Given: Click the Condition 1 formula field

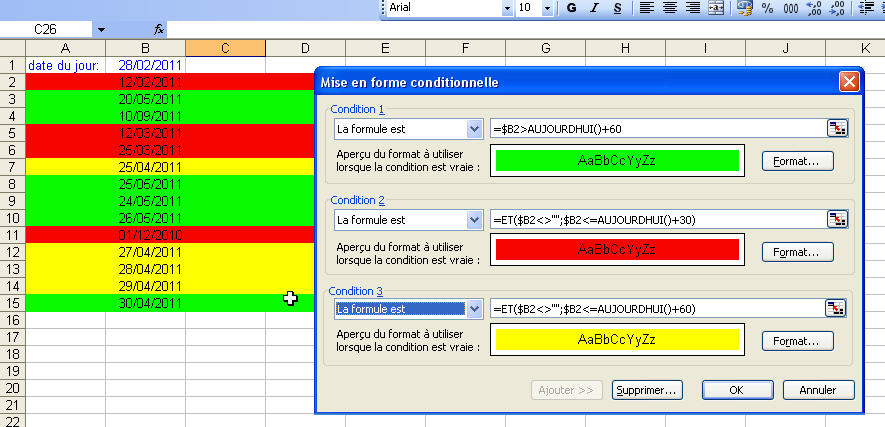Looking at the screenshot, I should 658,129.
